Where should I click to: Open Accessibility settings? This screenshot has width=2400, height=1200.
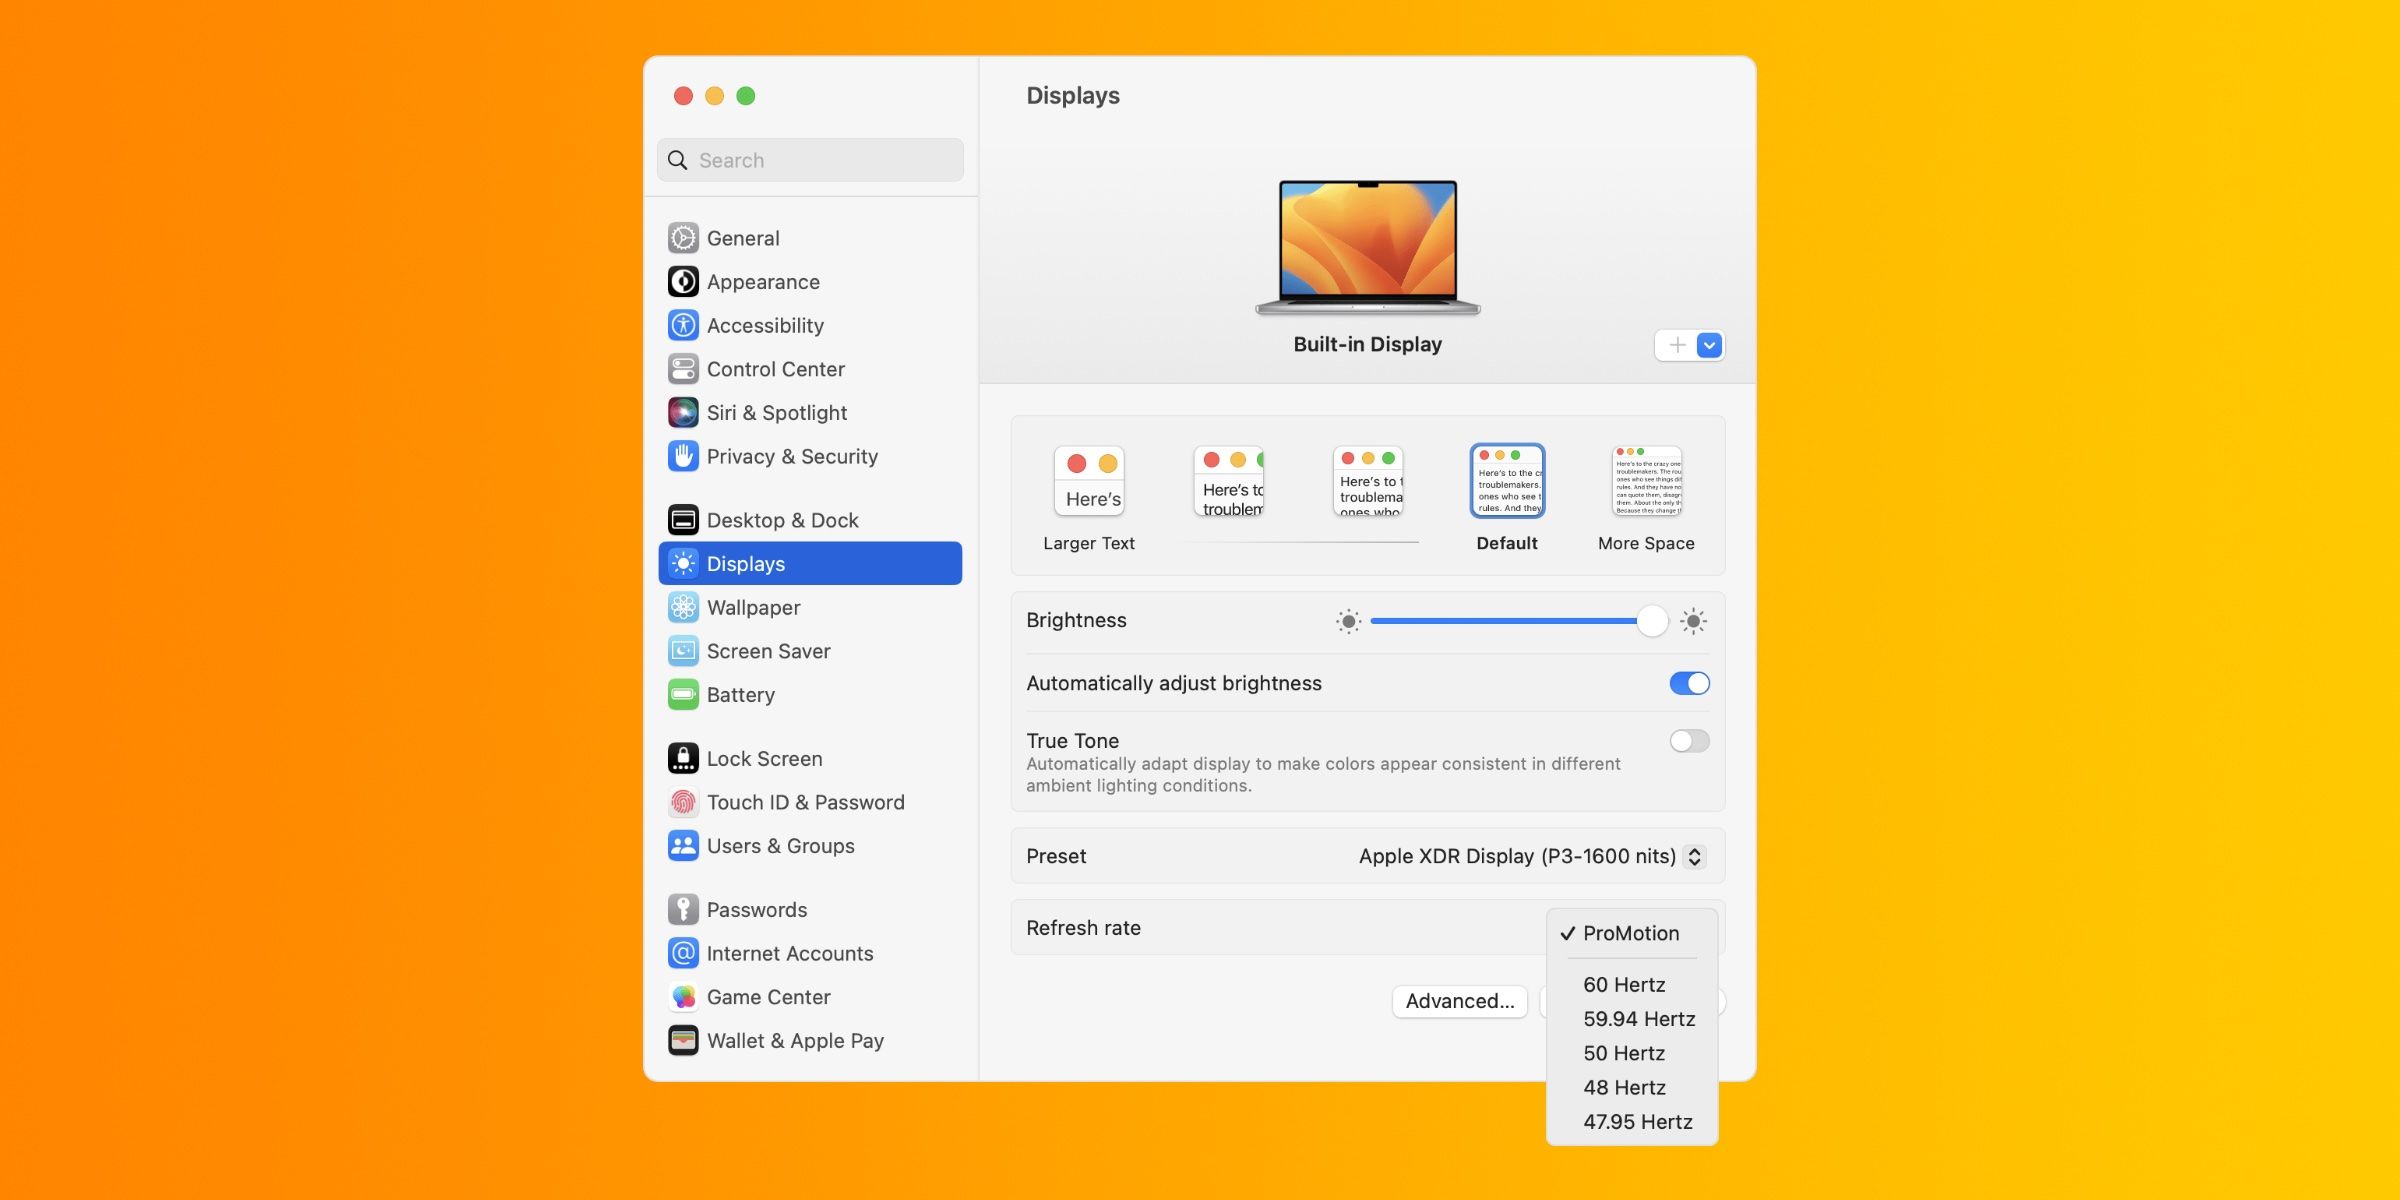click(765, 326)
